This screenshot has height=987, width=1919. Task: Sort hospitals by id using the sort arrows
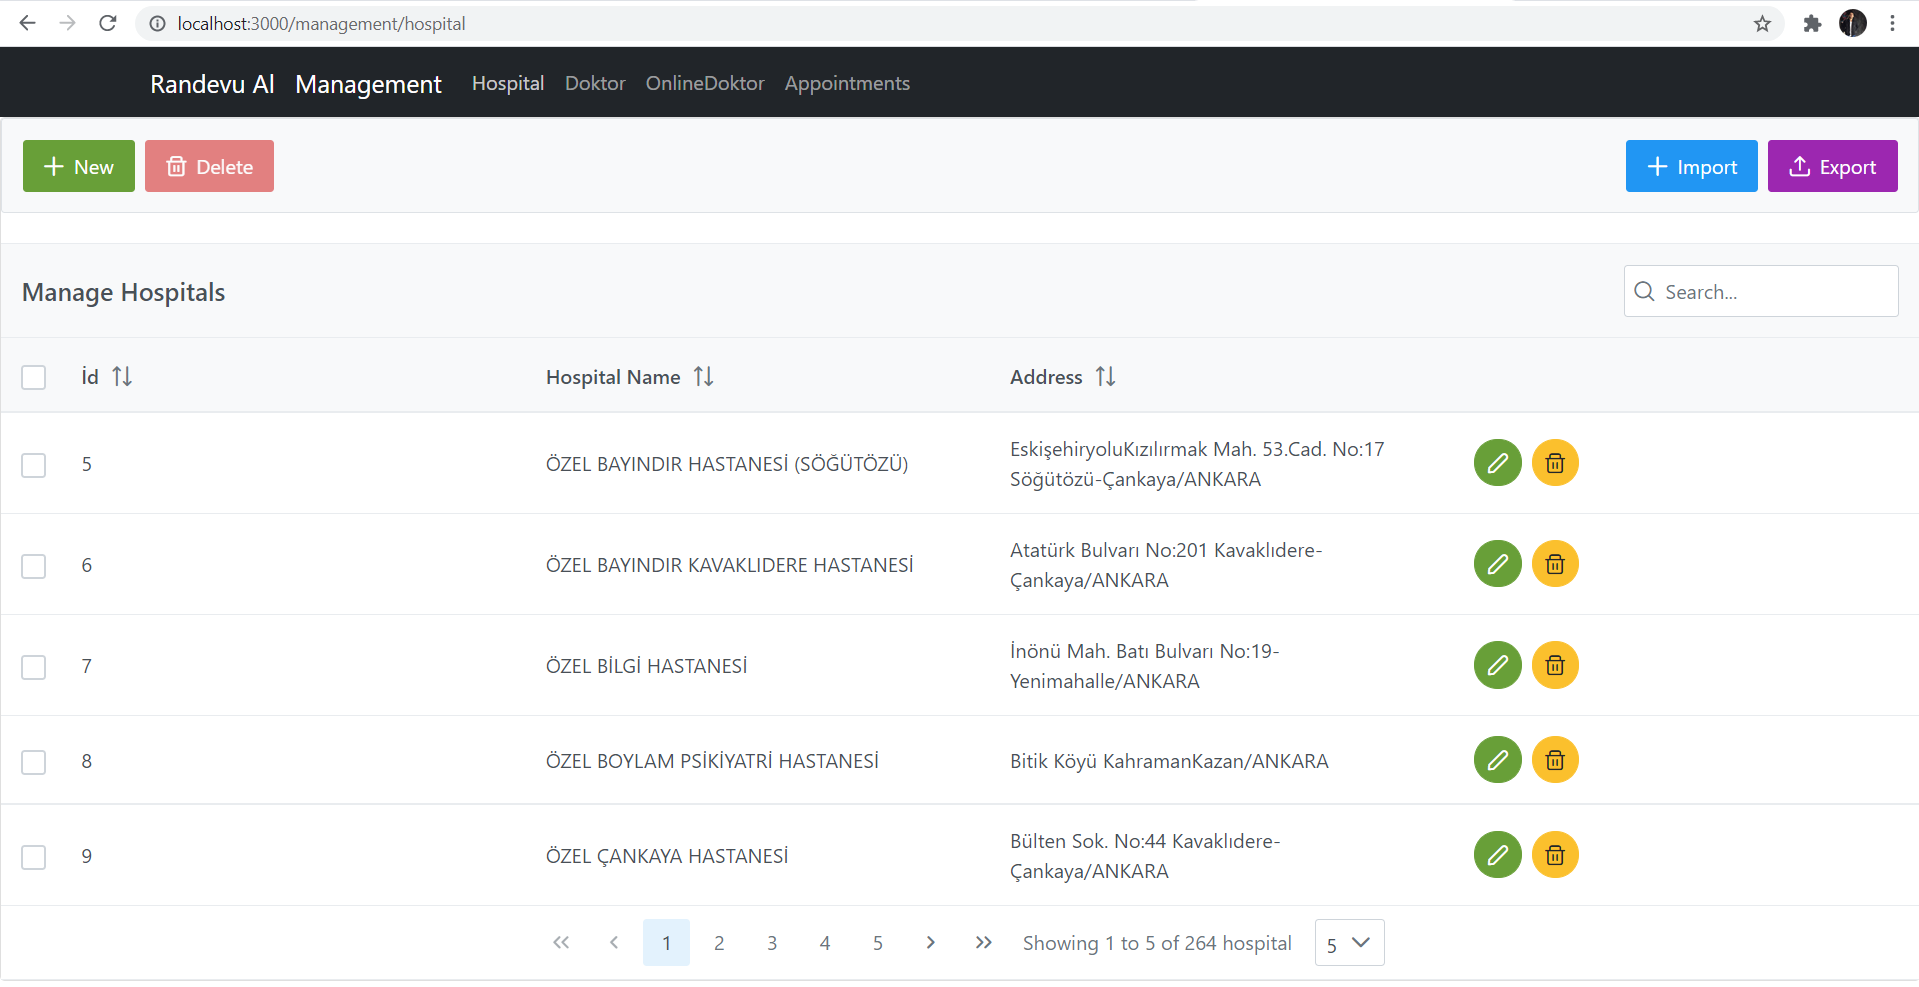[122, 376]
